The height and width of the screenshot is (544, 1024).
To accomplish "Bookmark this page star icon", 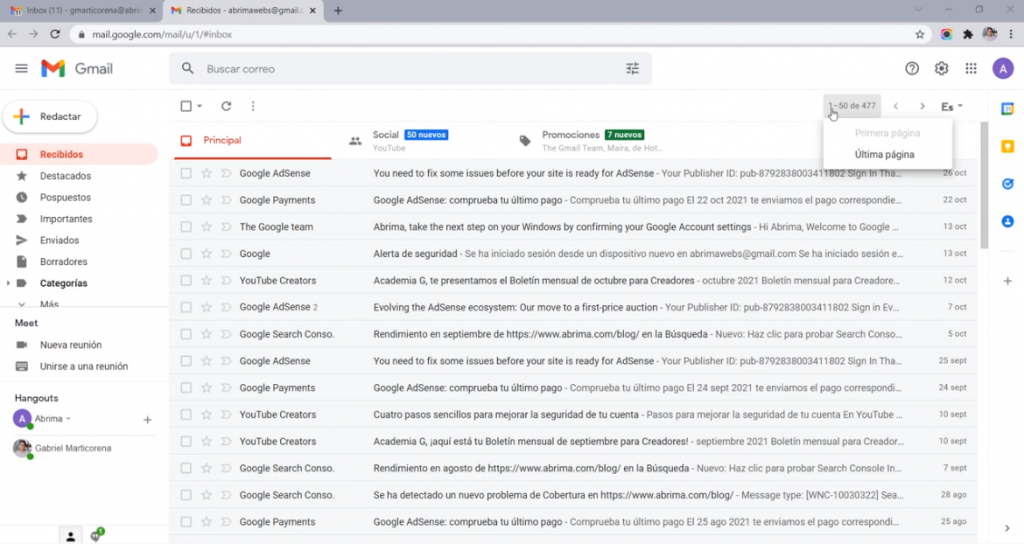I will click(x=920, y=35).
